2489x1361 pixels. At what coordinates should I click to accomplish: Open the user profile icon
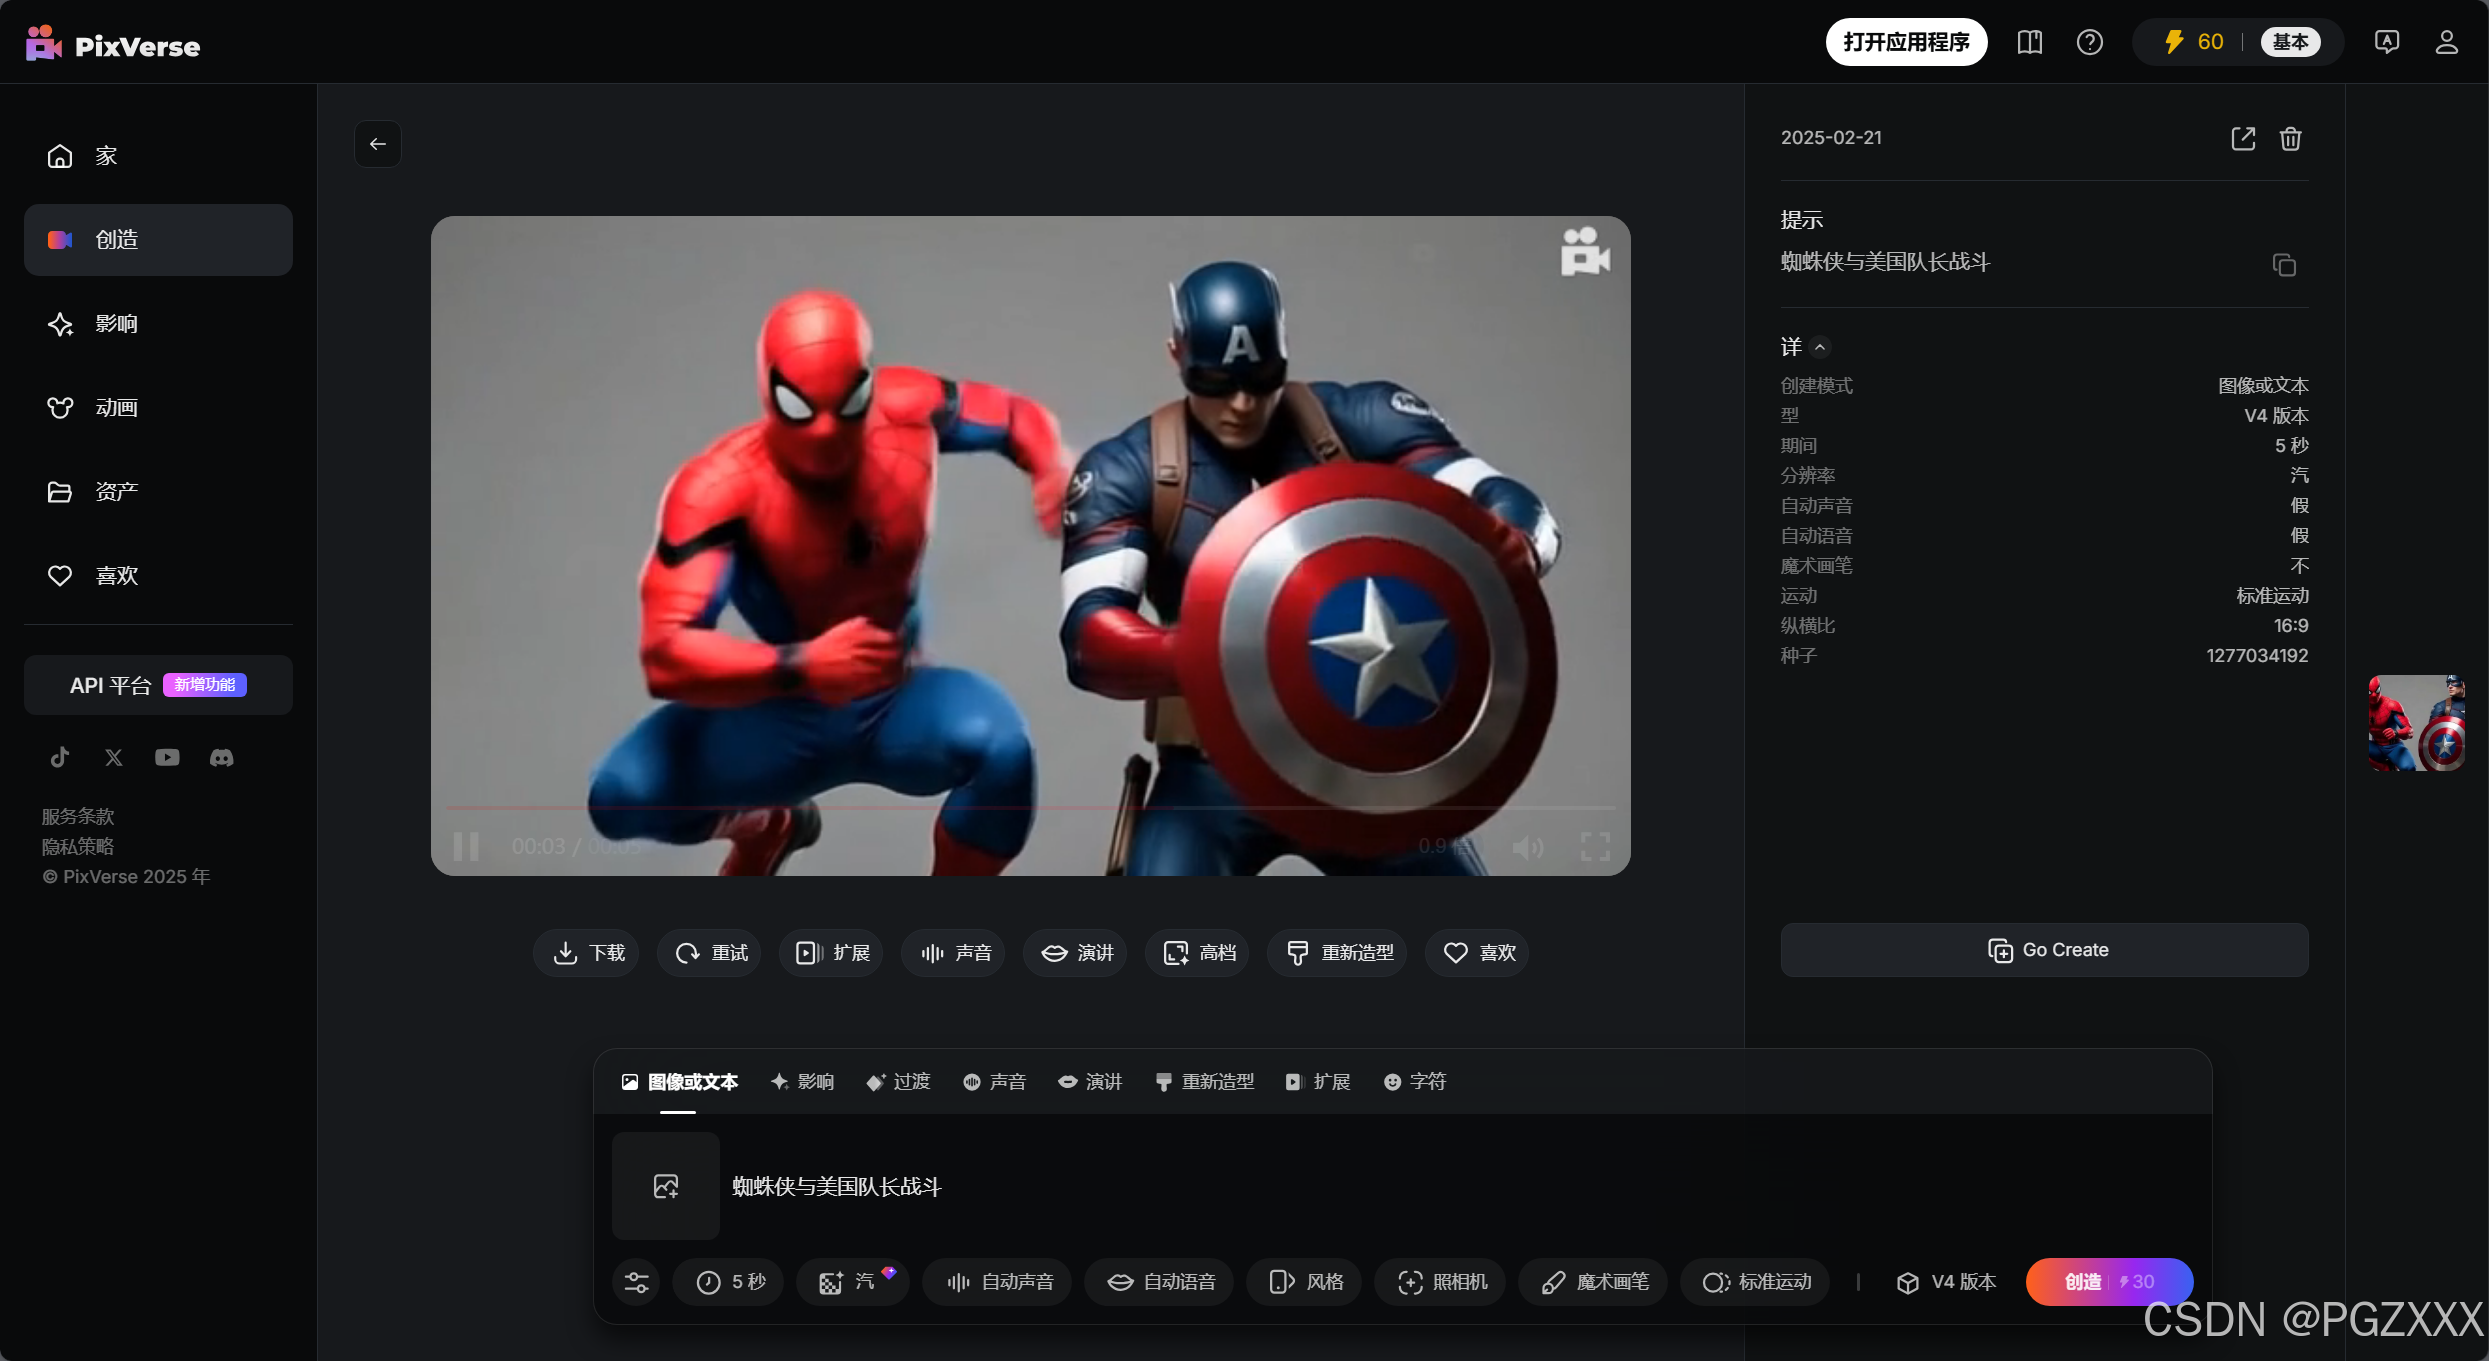2446,42
